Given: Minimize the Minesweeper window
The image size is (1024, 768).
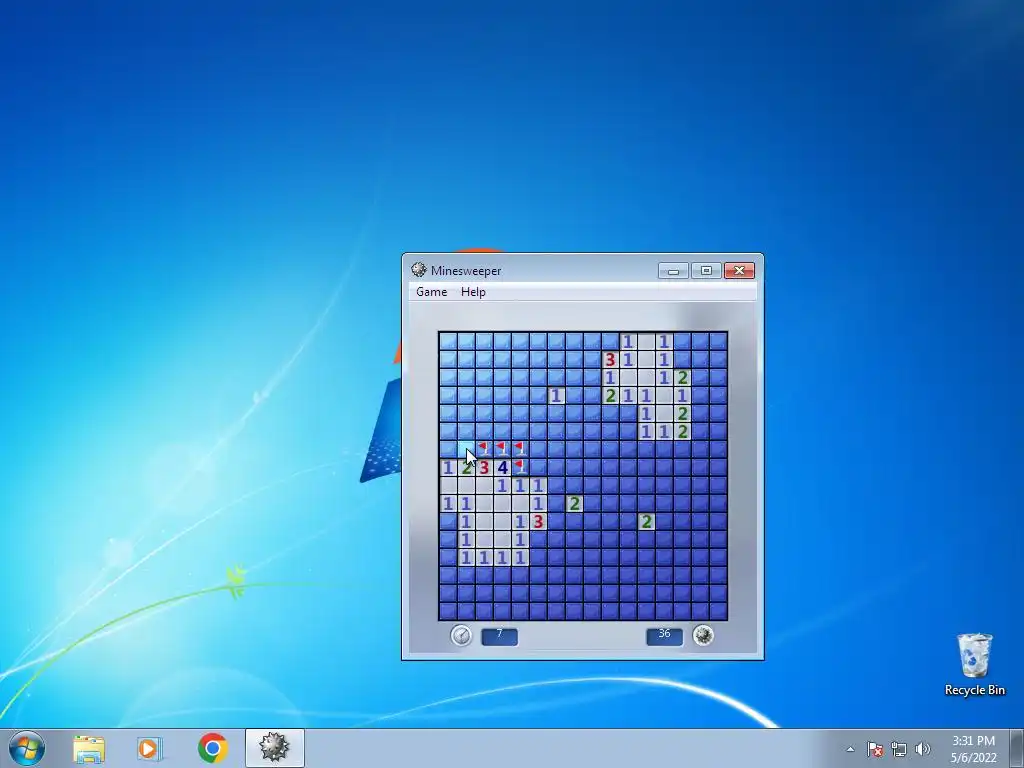Looking at the screenshot, I should (673, 270).
